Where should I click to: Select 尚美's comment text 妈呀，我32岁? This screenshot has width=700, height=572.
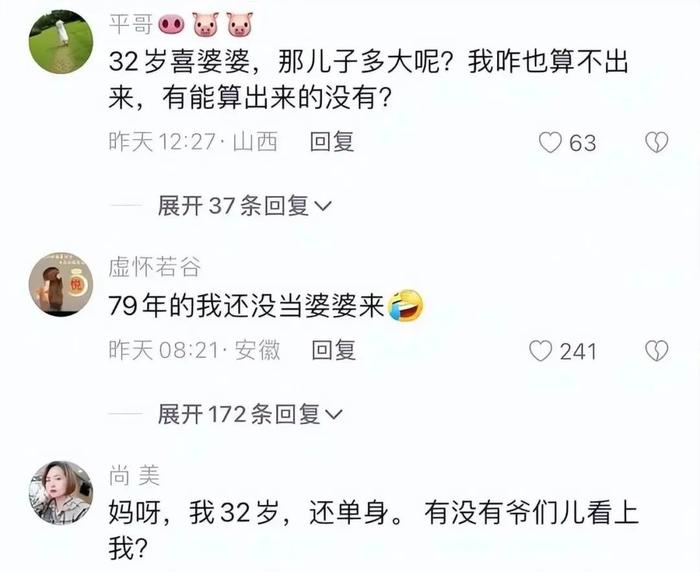pos(374,530)
